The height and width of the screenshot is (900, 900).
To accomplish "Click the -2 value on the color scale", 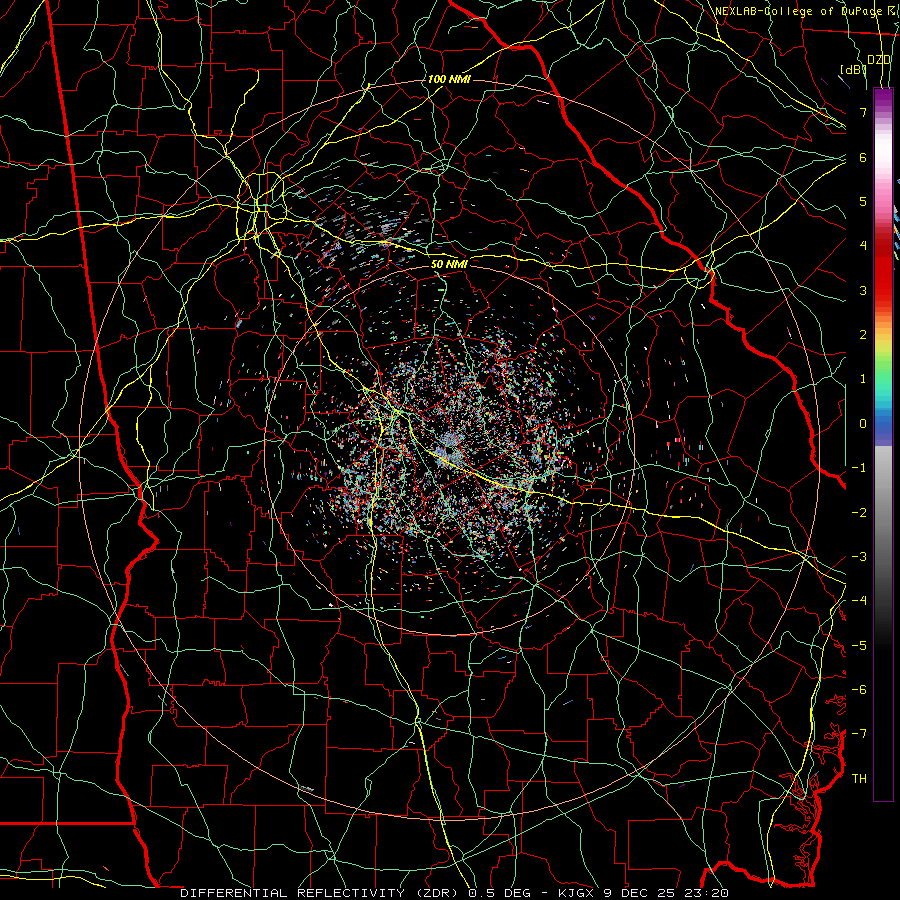I will click(859, 513).
